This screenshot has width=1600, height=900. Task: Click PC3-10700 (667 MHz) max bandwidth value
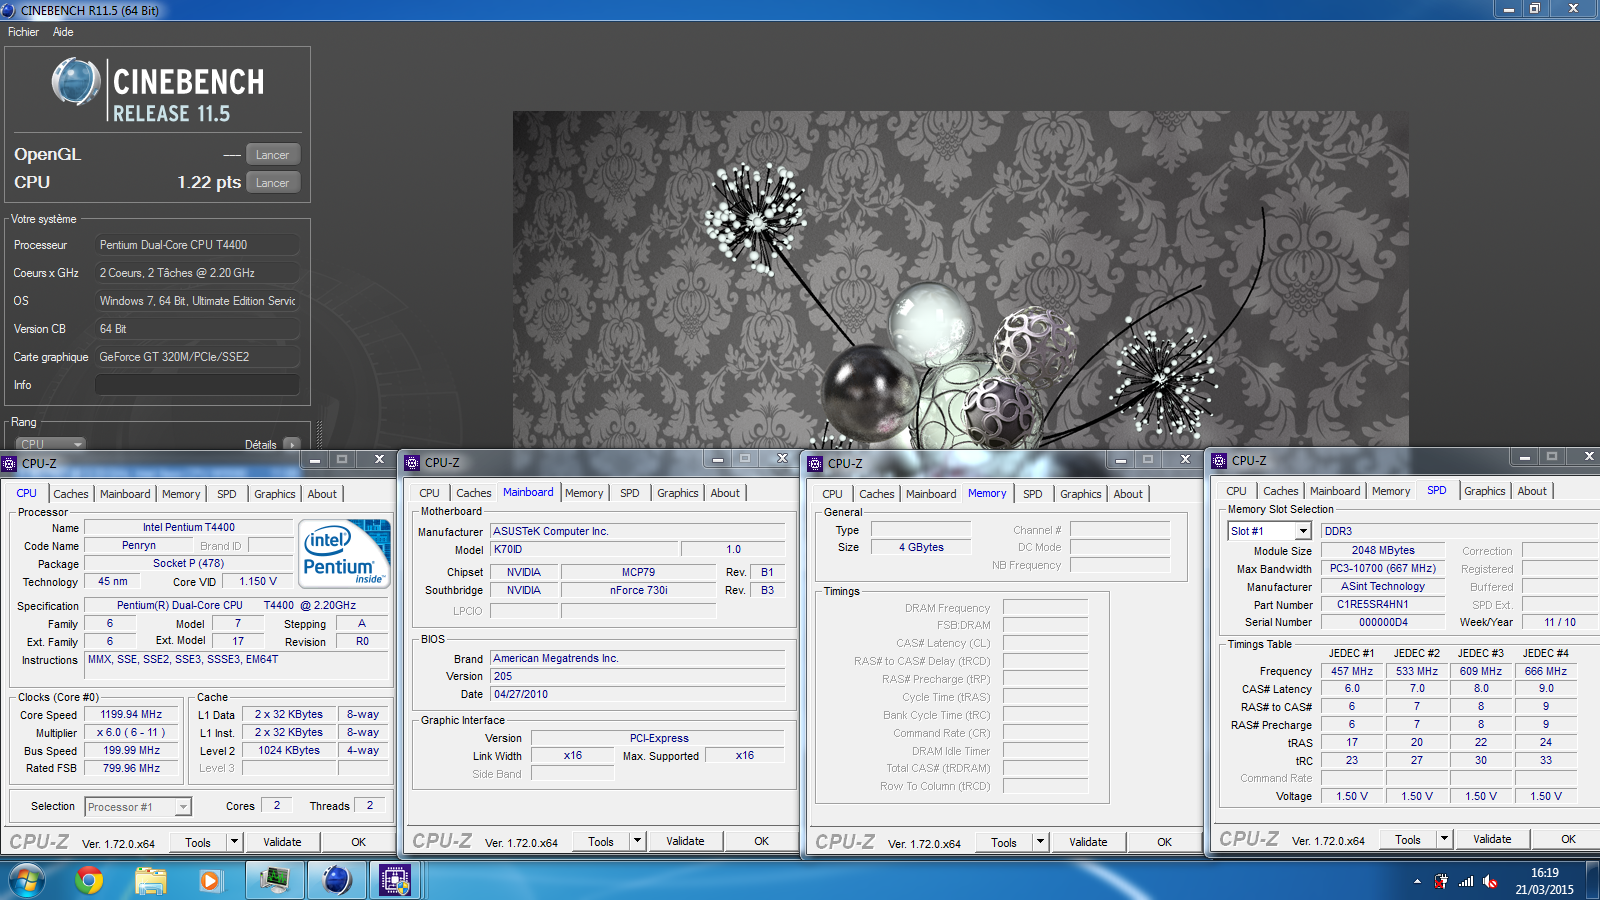click(x=1383, y=569)
